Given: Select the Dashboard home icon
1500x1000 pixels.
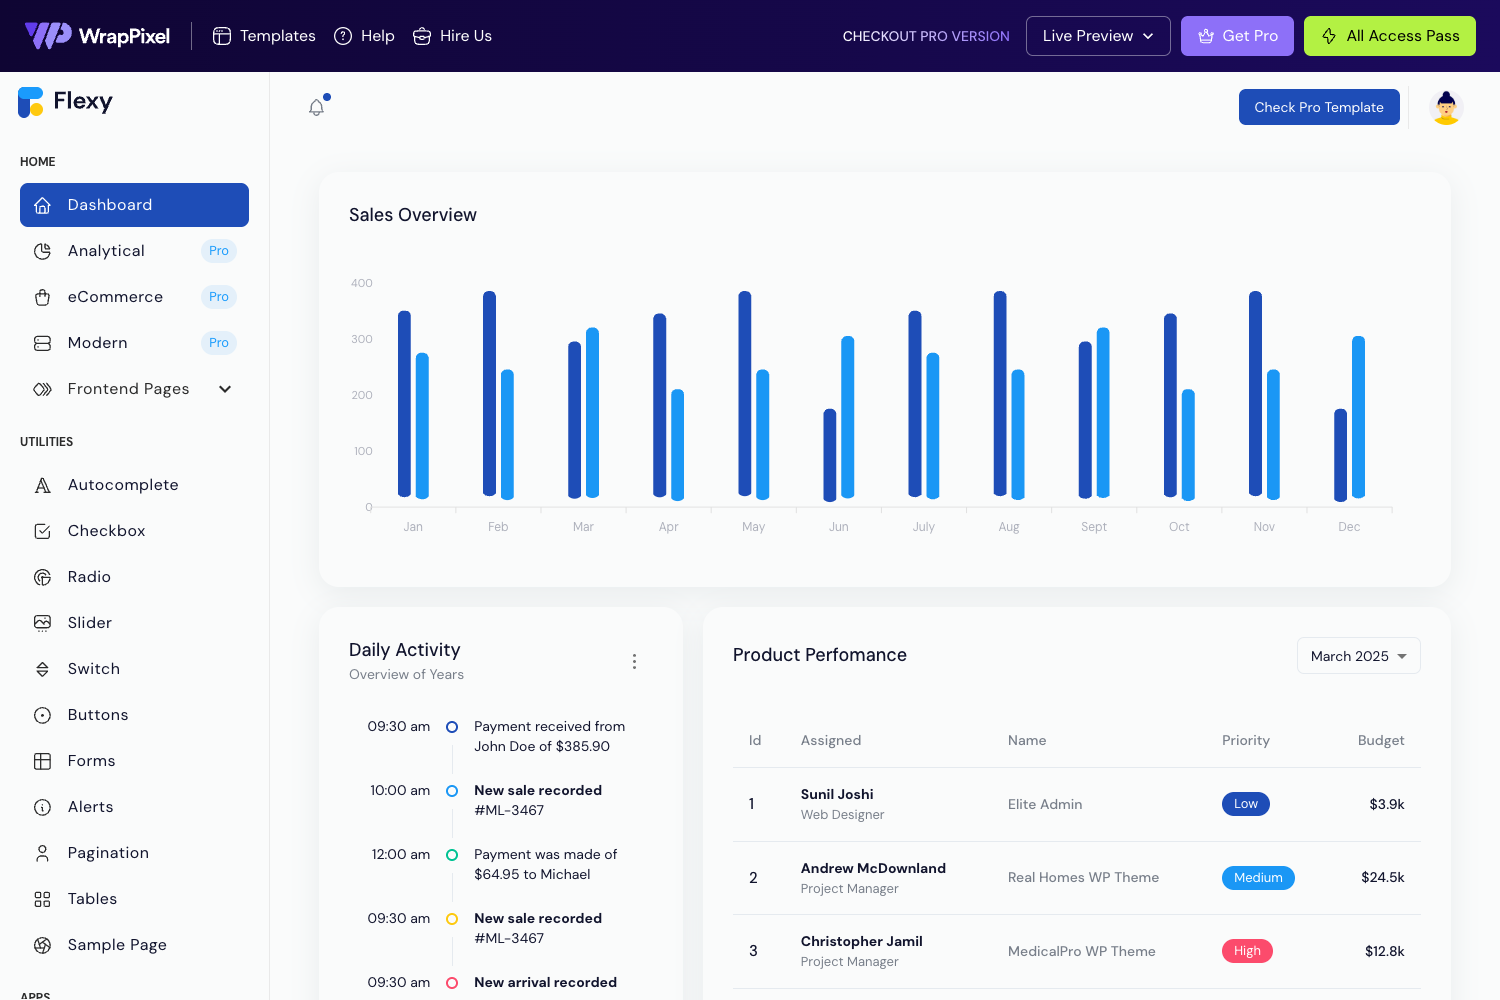Looking at the screenshot, I should [x=42, y=205].
